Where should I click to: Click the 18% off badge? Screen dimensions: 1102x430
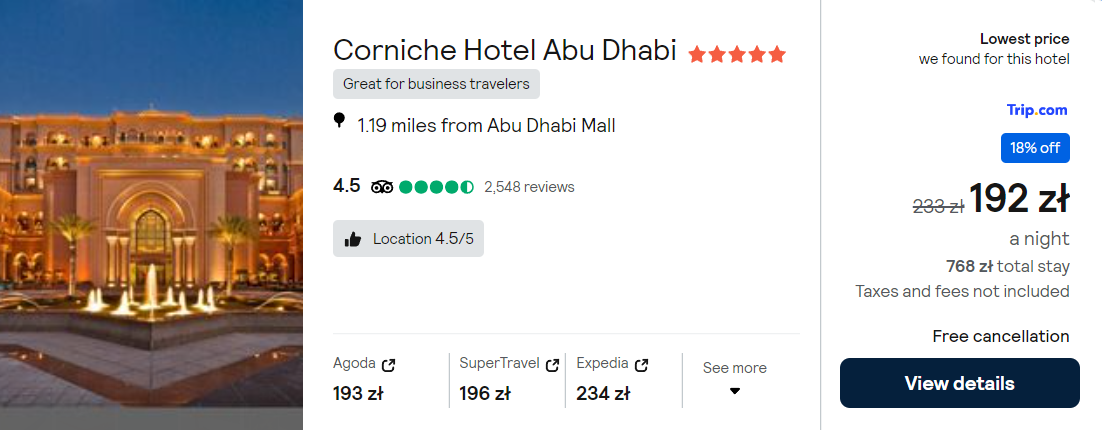click(x=1035, y=148)
